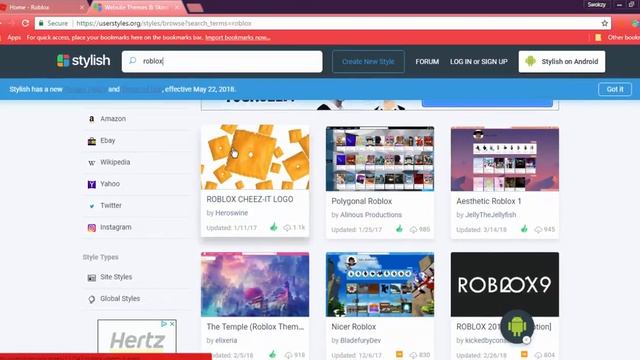Open Nicer Roblox thumbnail
This screenshot has width=640, height=360.
coord(380,284)
